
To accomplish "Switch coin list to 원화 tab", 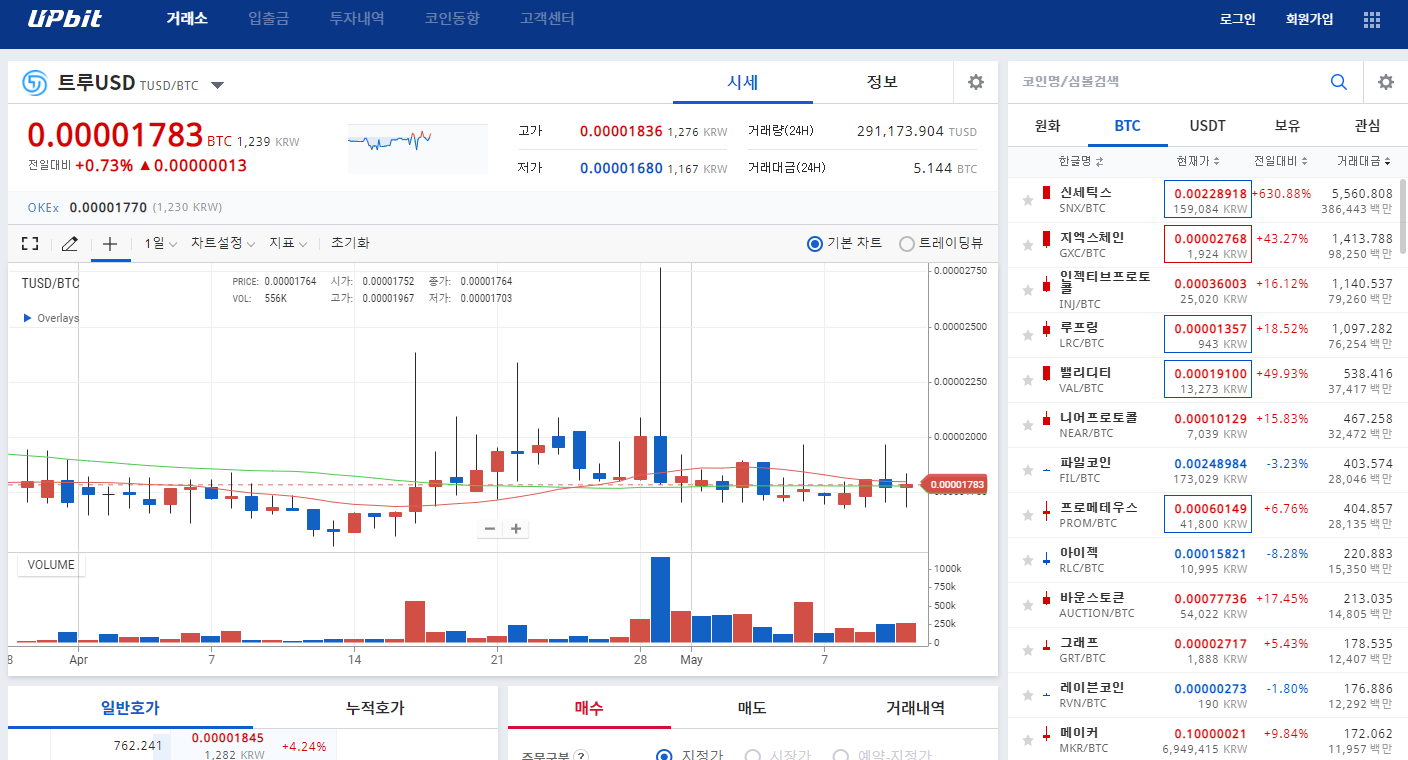I will click(x=1047, y=126).
